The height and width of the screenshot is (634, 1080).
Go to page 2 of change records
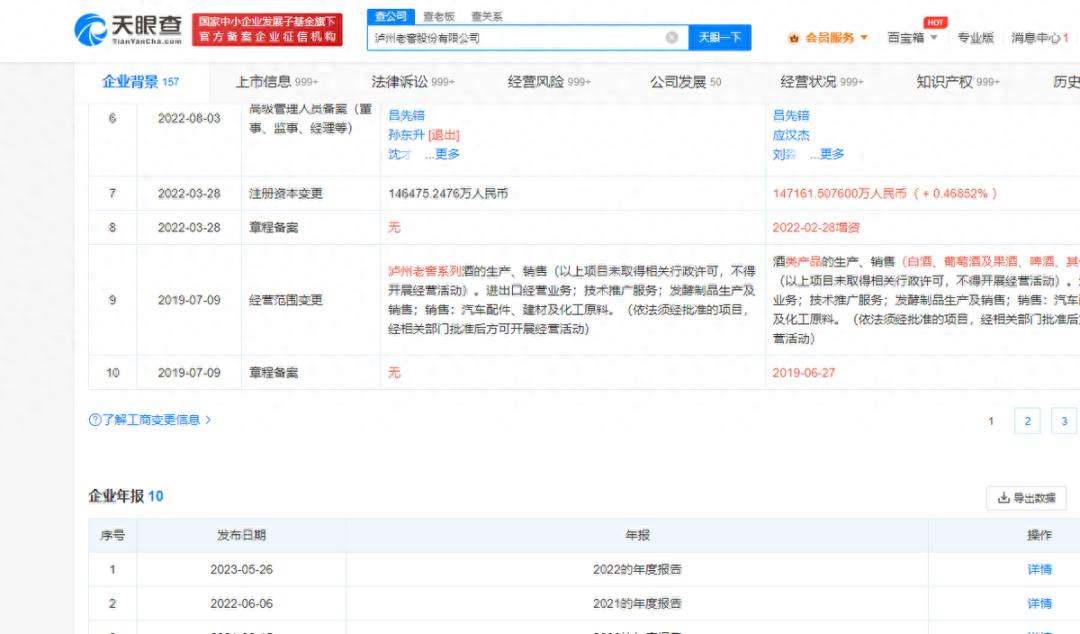coord(1027,421)
